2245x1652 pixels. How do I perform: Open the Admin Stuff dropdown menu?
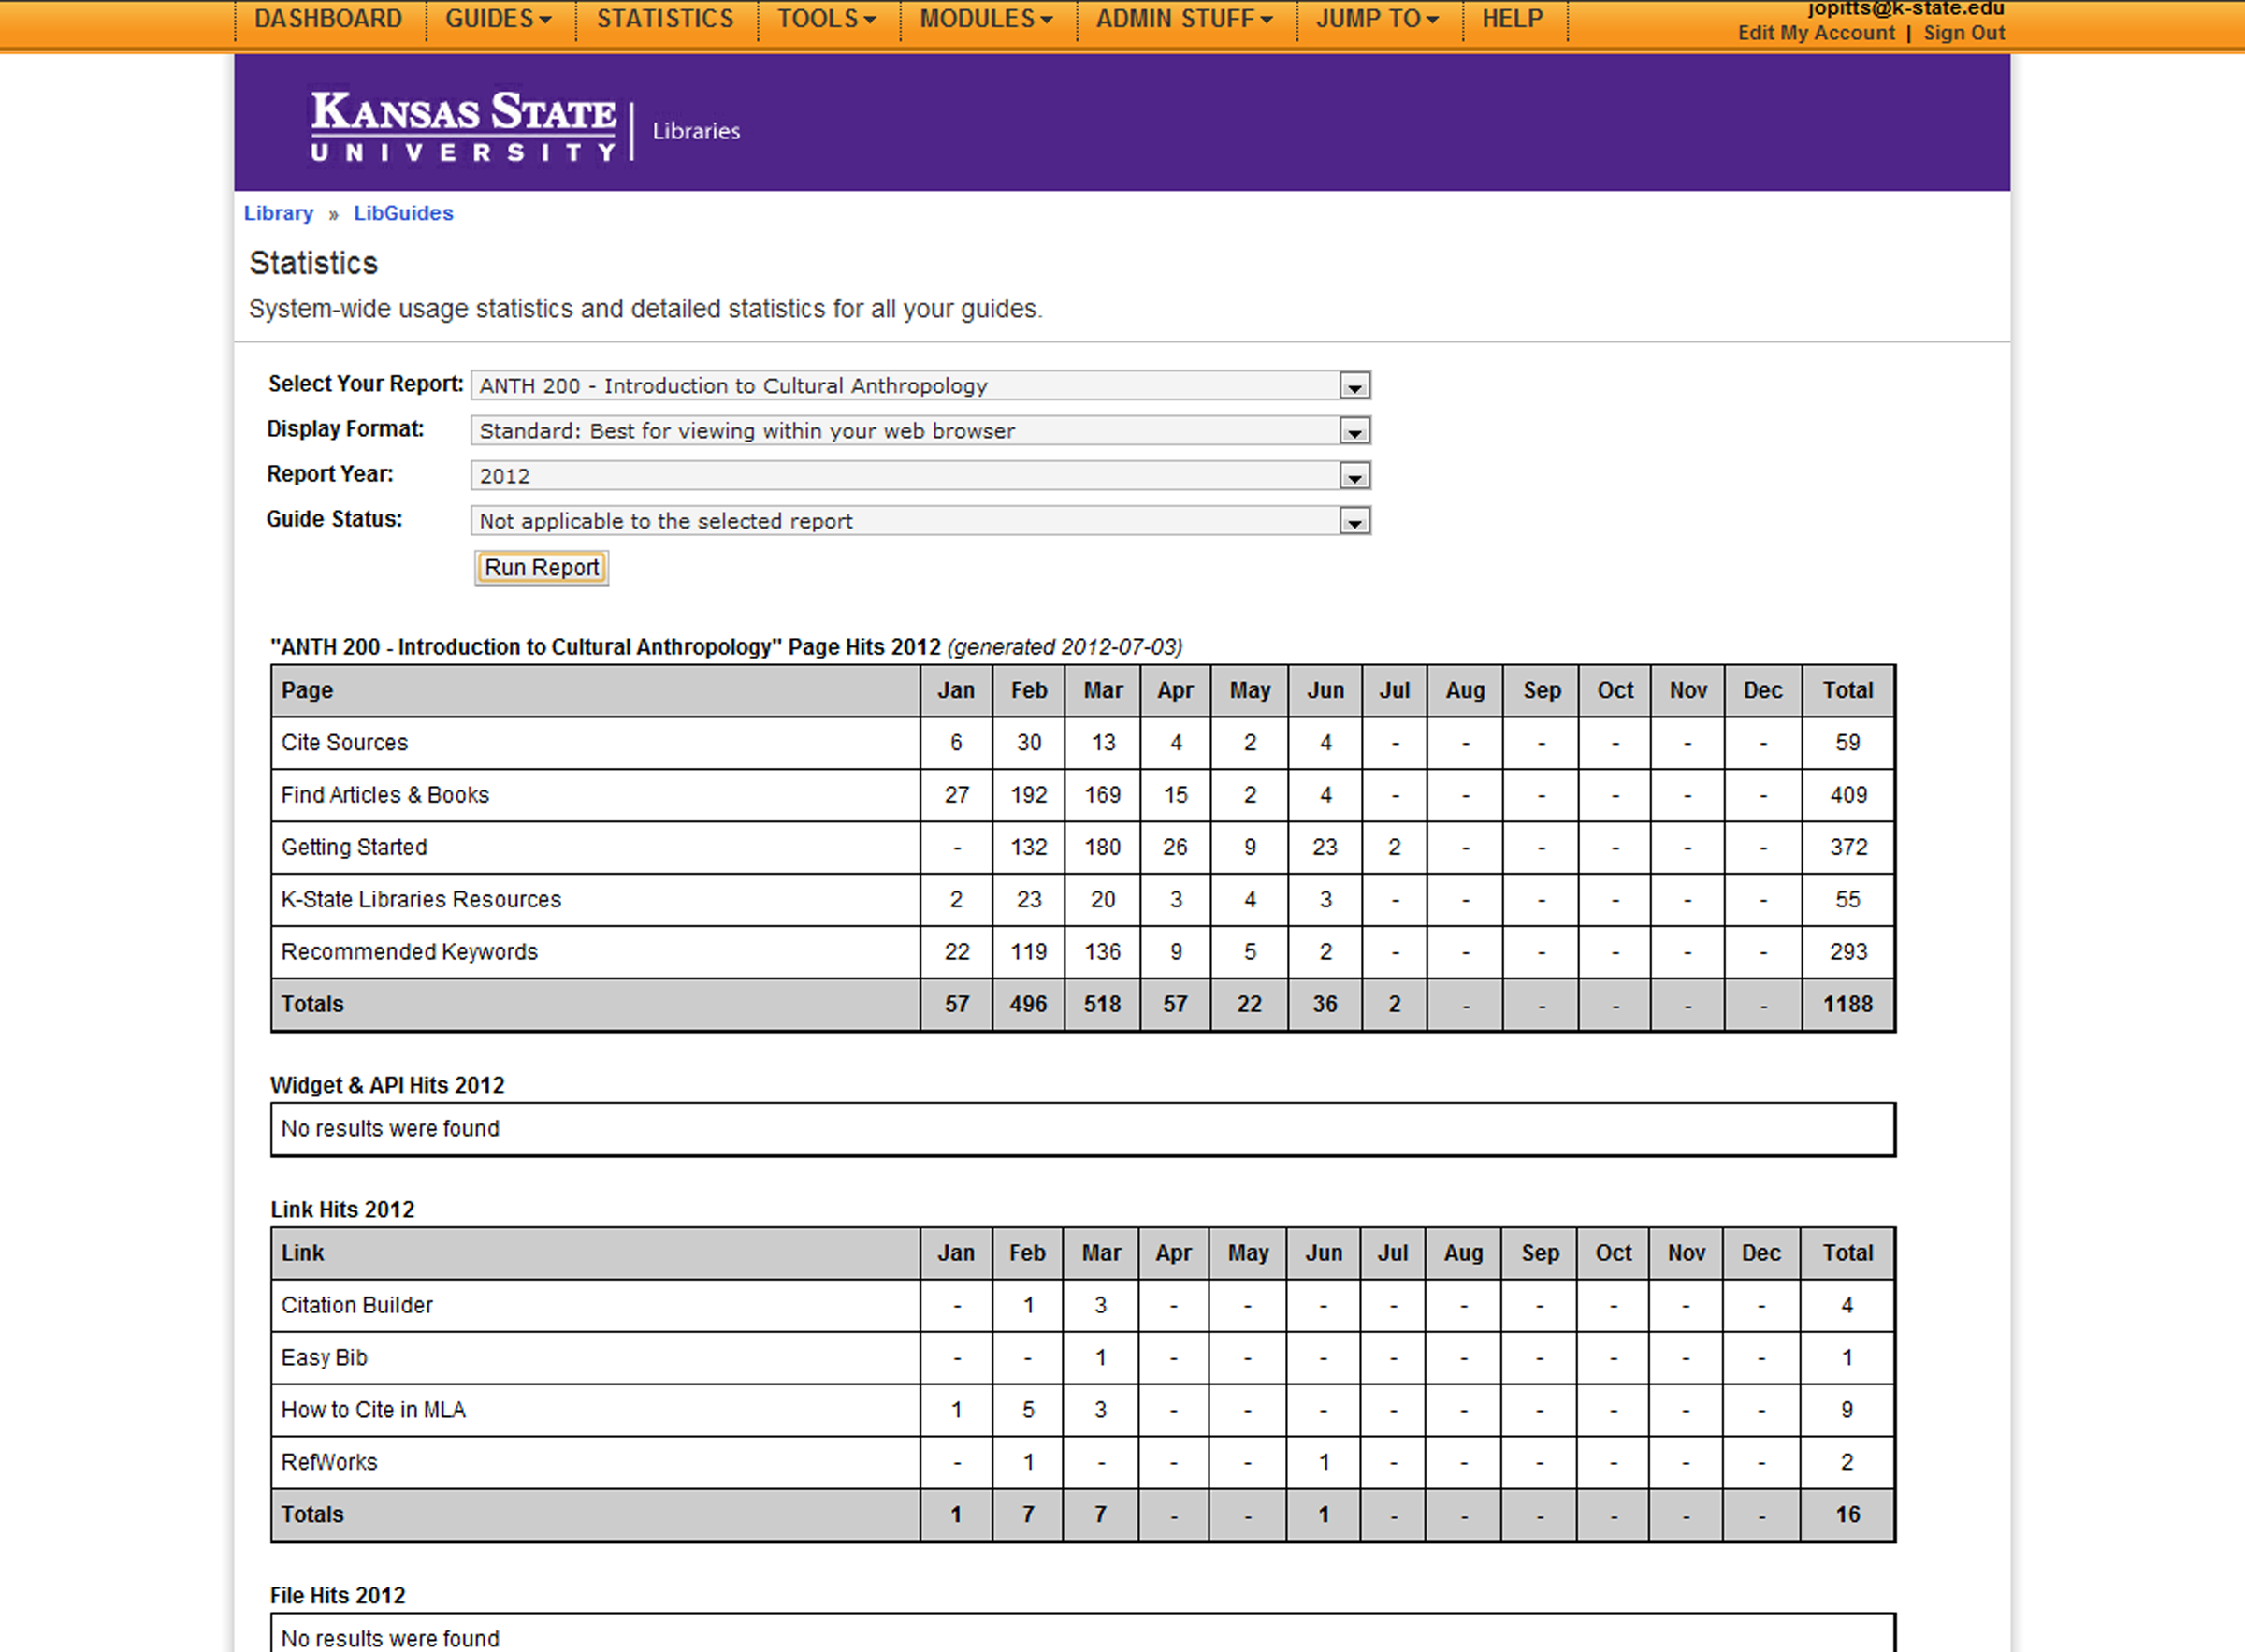[x=1184, y=19]
